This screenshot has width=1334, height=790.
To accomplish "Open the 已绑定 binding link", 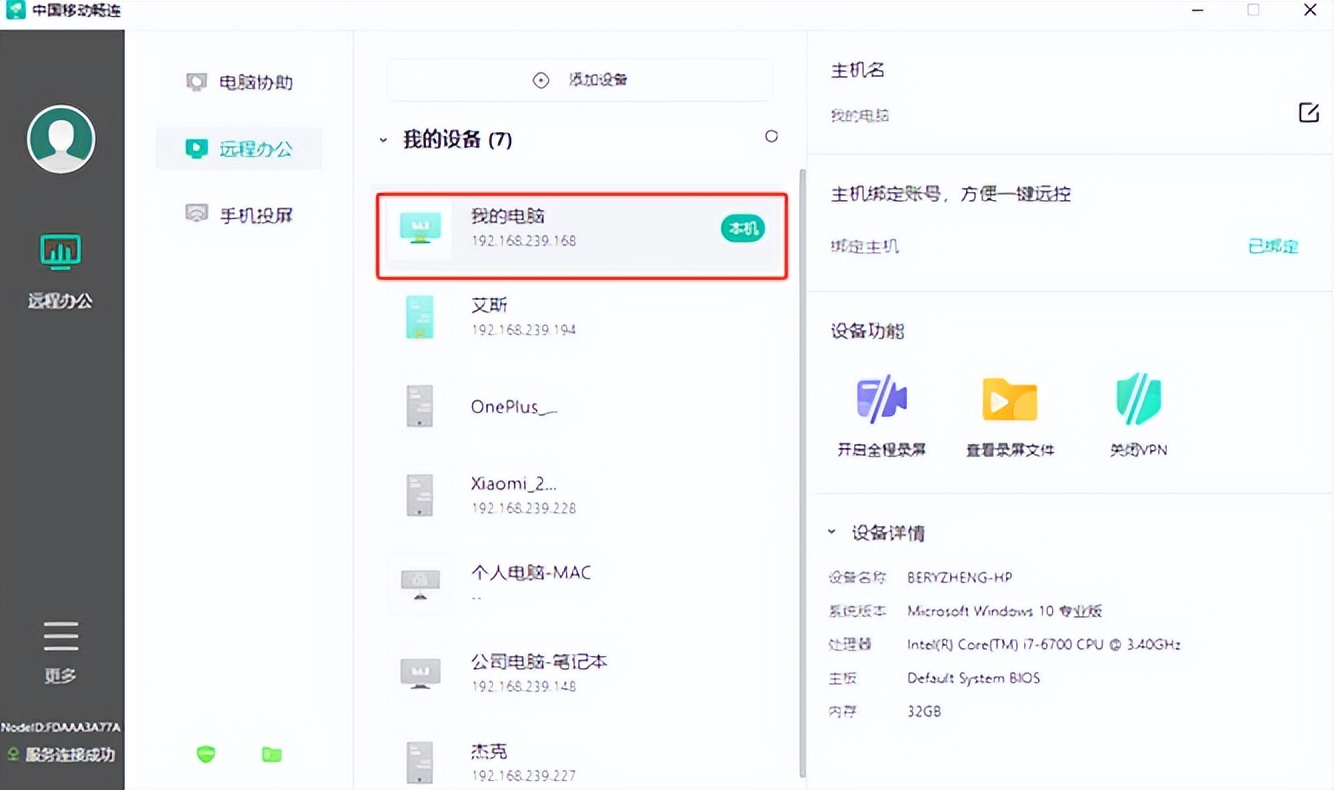I will [1271, 246].
